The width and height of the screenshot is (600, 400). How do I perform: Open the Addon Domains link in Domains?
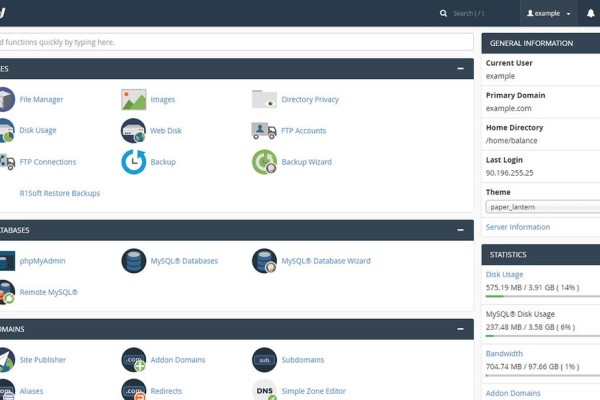tap(178, 360)
